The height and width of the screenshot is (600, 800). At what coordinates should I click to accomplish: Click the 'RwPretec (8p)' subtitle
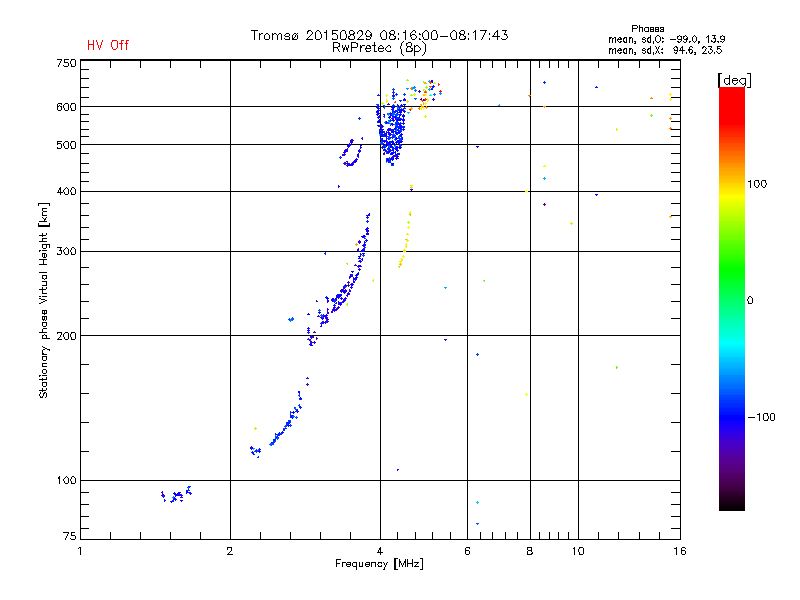(379, 48)
